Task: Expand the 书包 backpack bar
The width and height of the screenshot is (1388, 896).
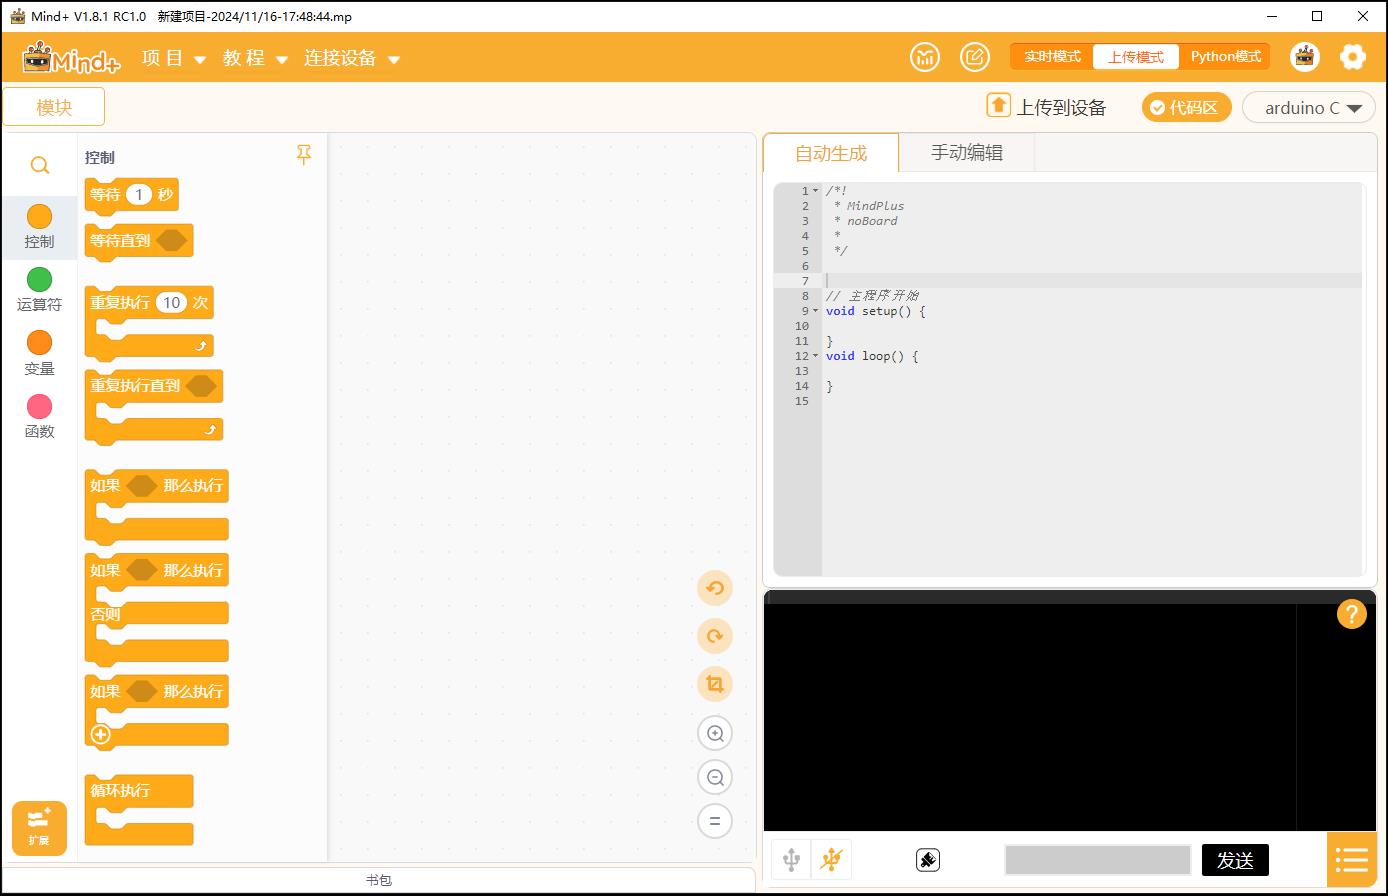Action: [378, 880]
